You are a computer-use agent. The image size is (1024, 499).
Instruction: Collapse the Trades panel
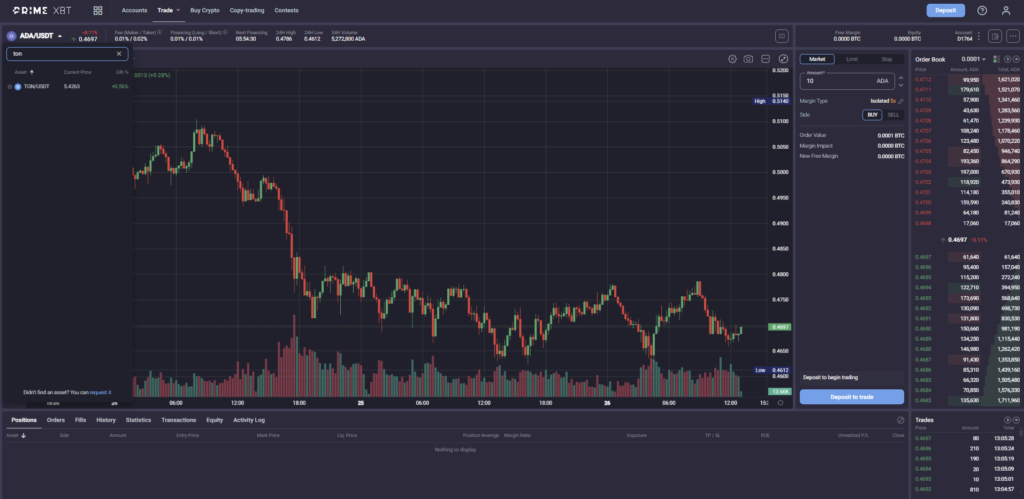1016,419
